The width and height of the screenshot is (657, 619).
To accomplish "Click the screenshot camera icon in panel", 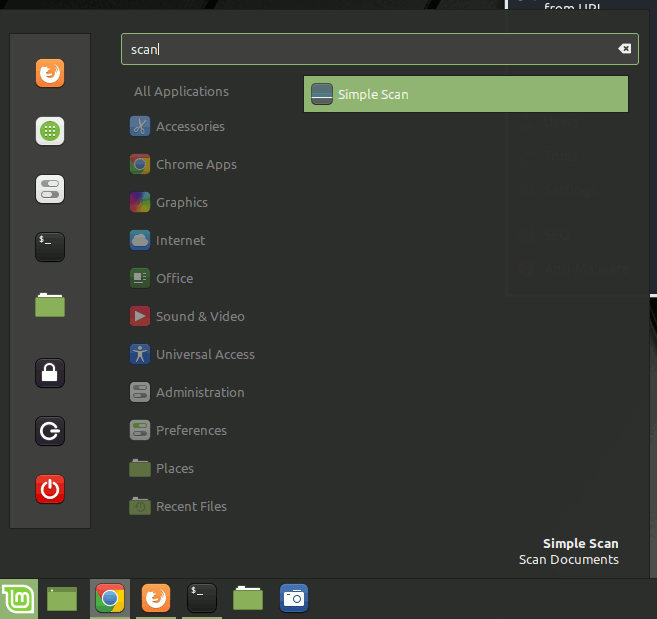I will point(294,598).
